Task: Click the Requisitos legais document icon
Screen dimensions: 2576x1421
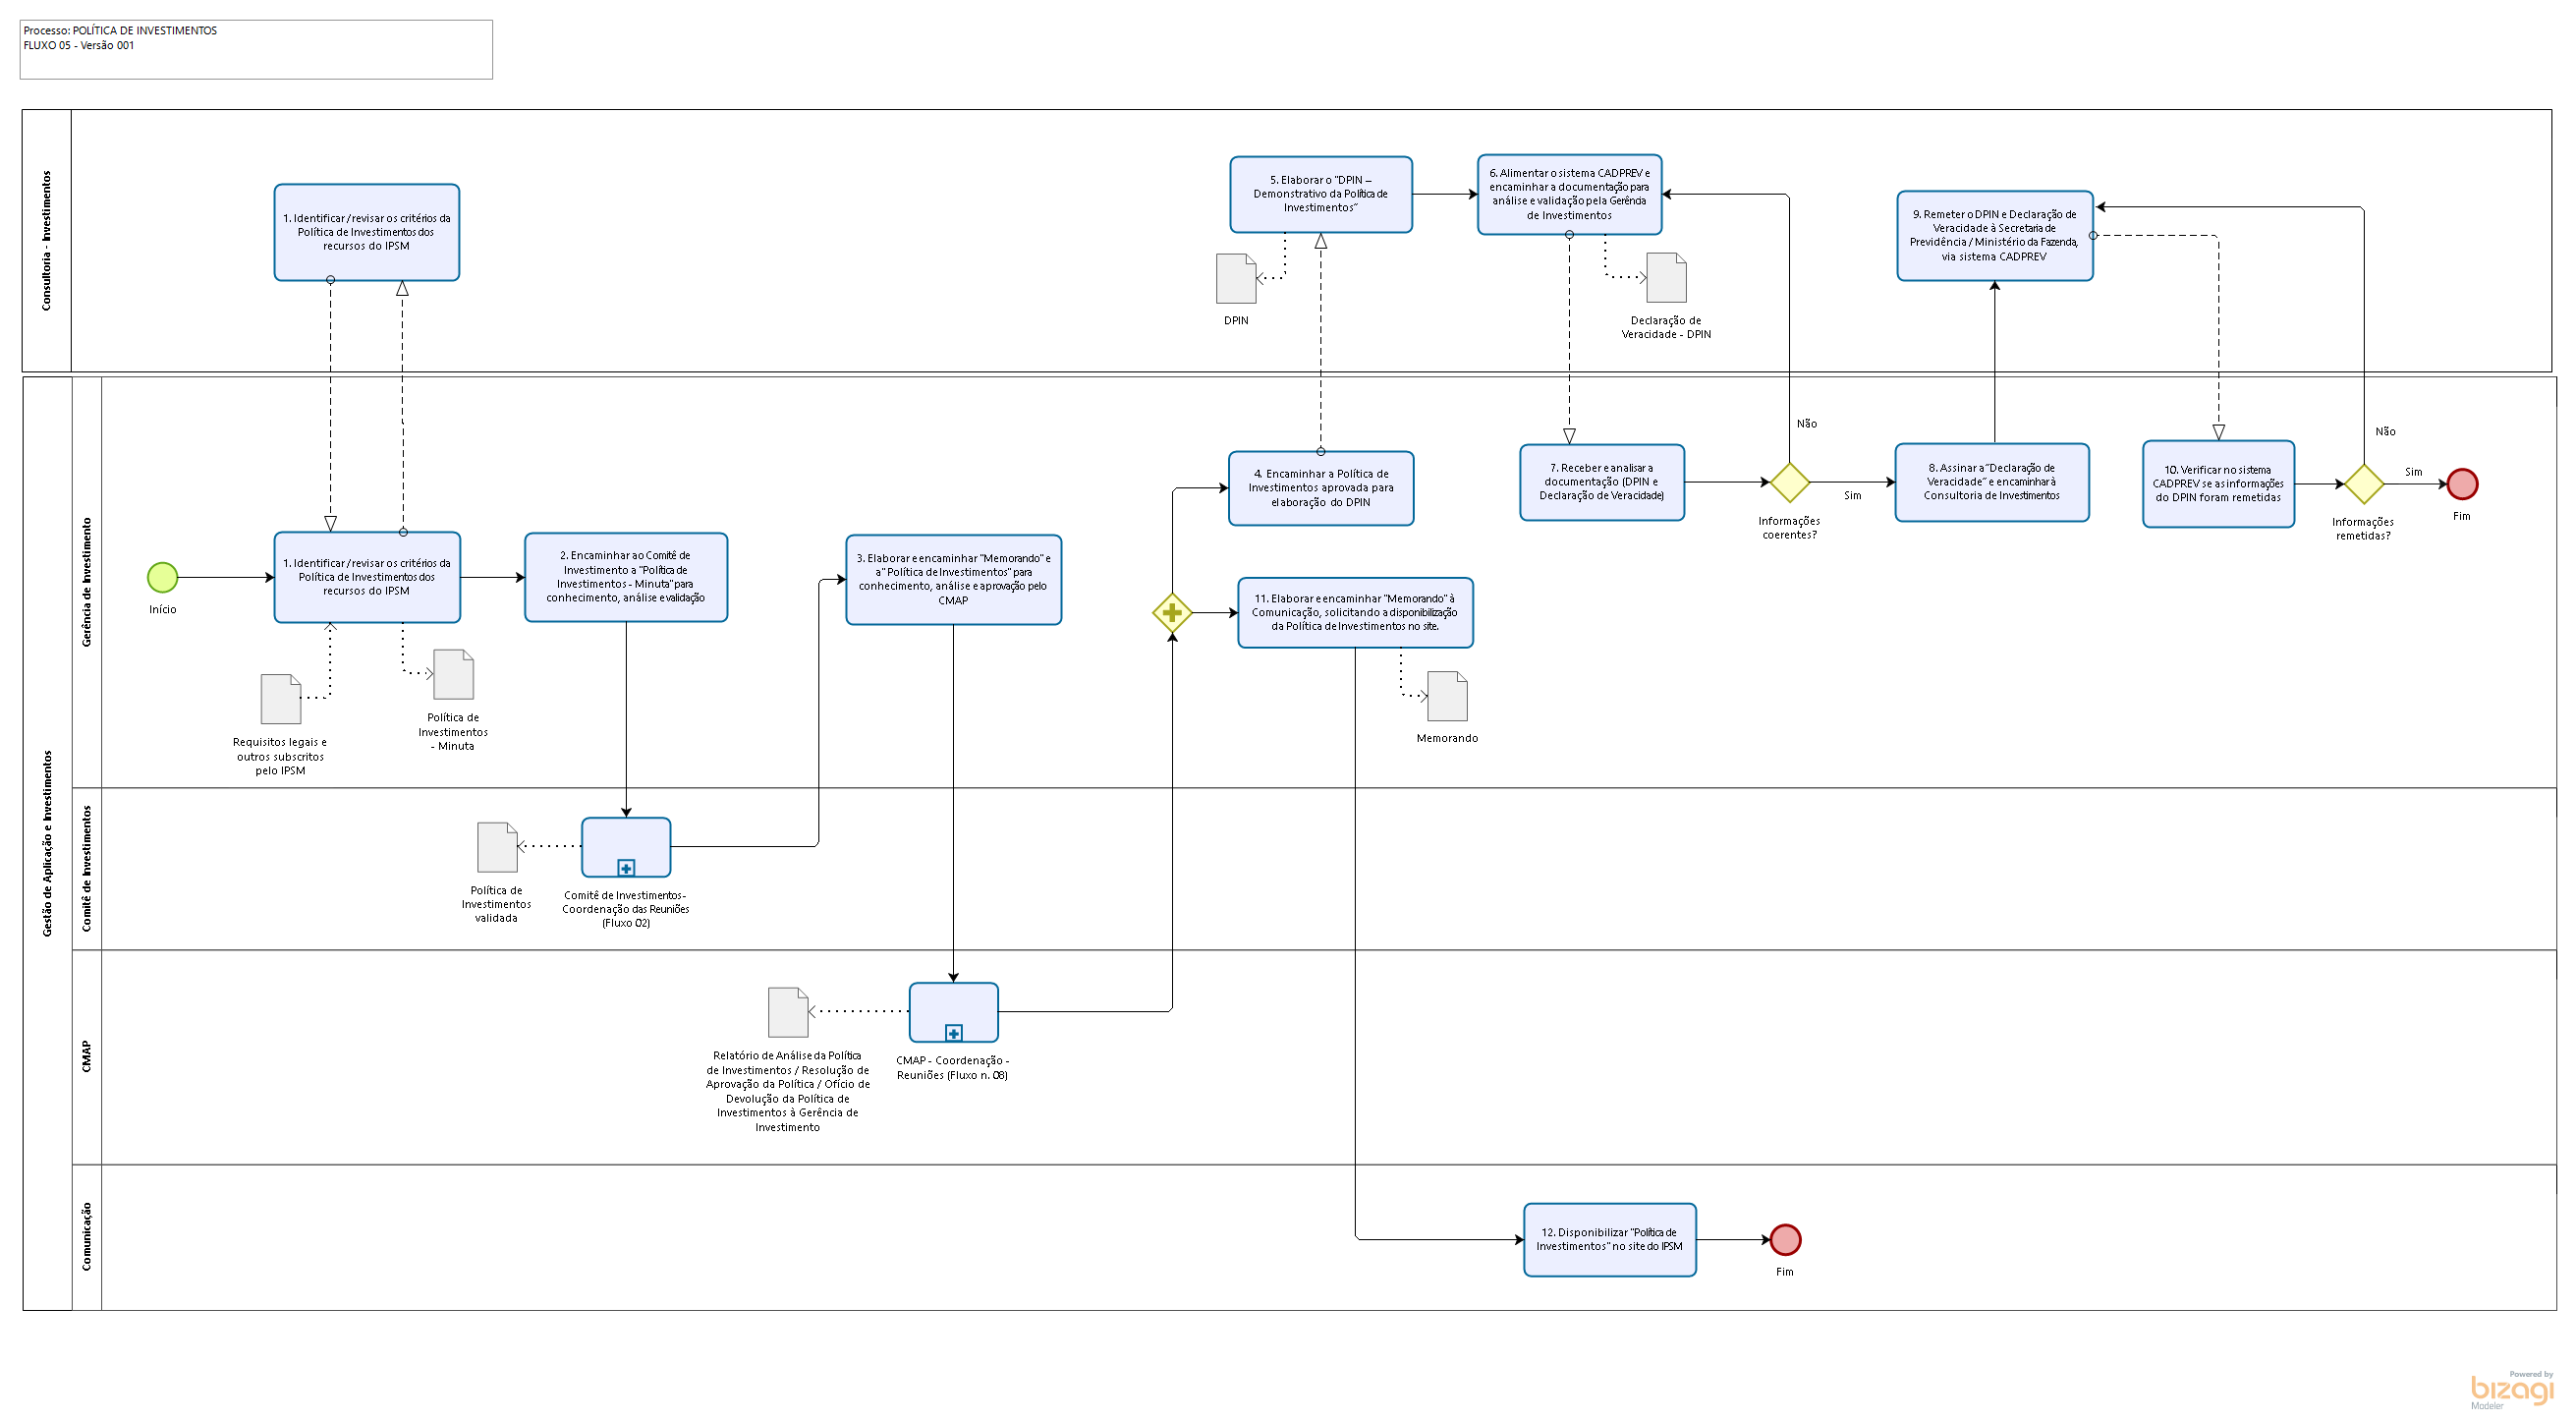Action: click(280, 699)
